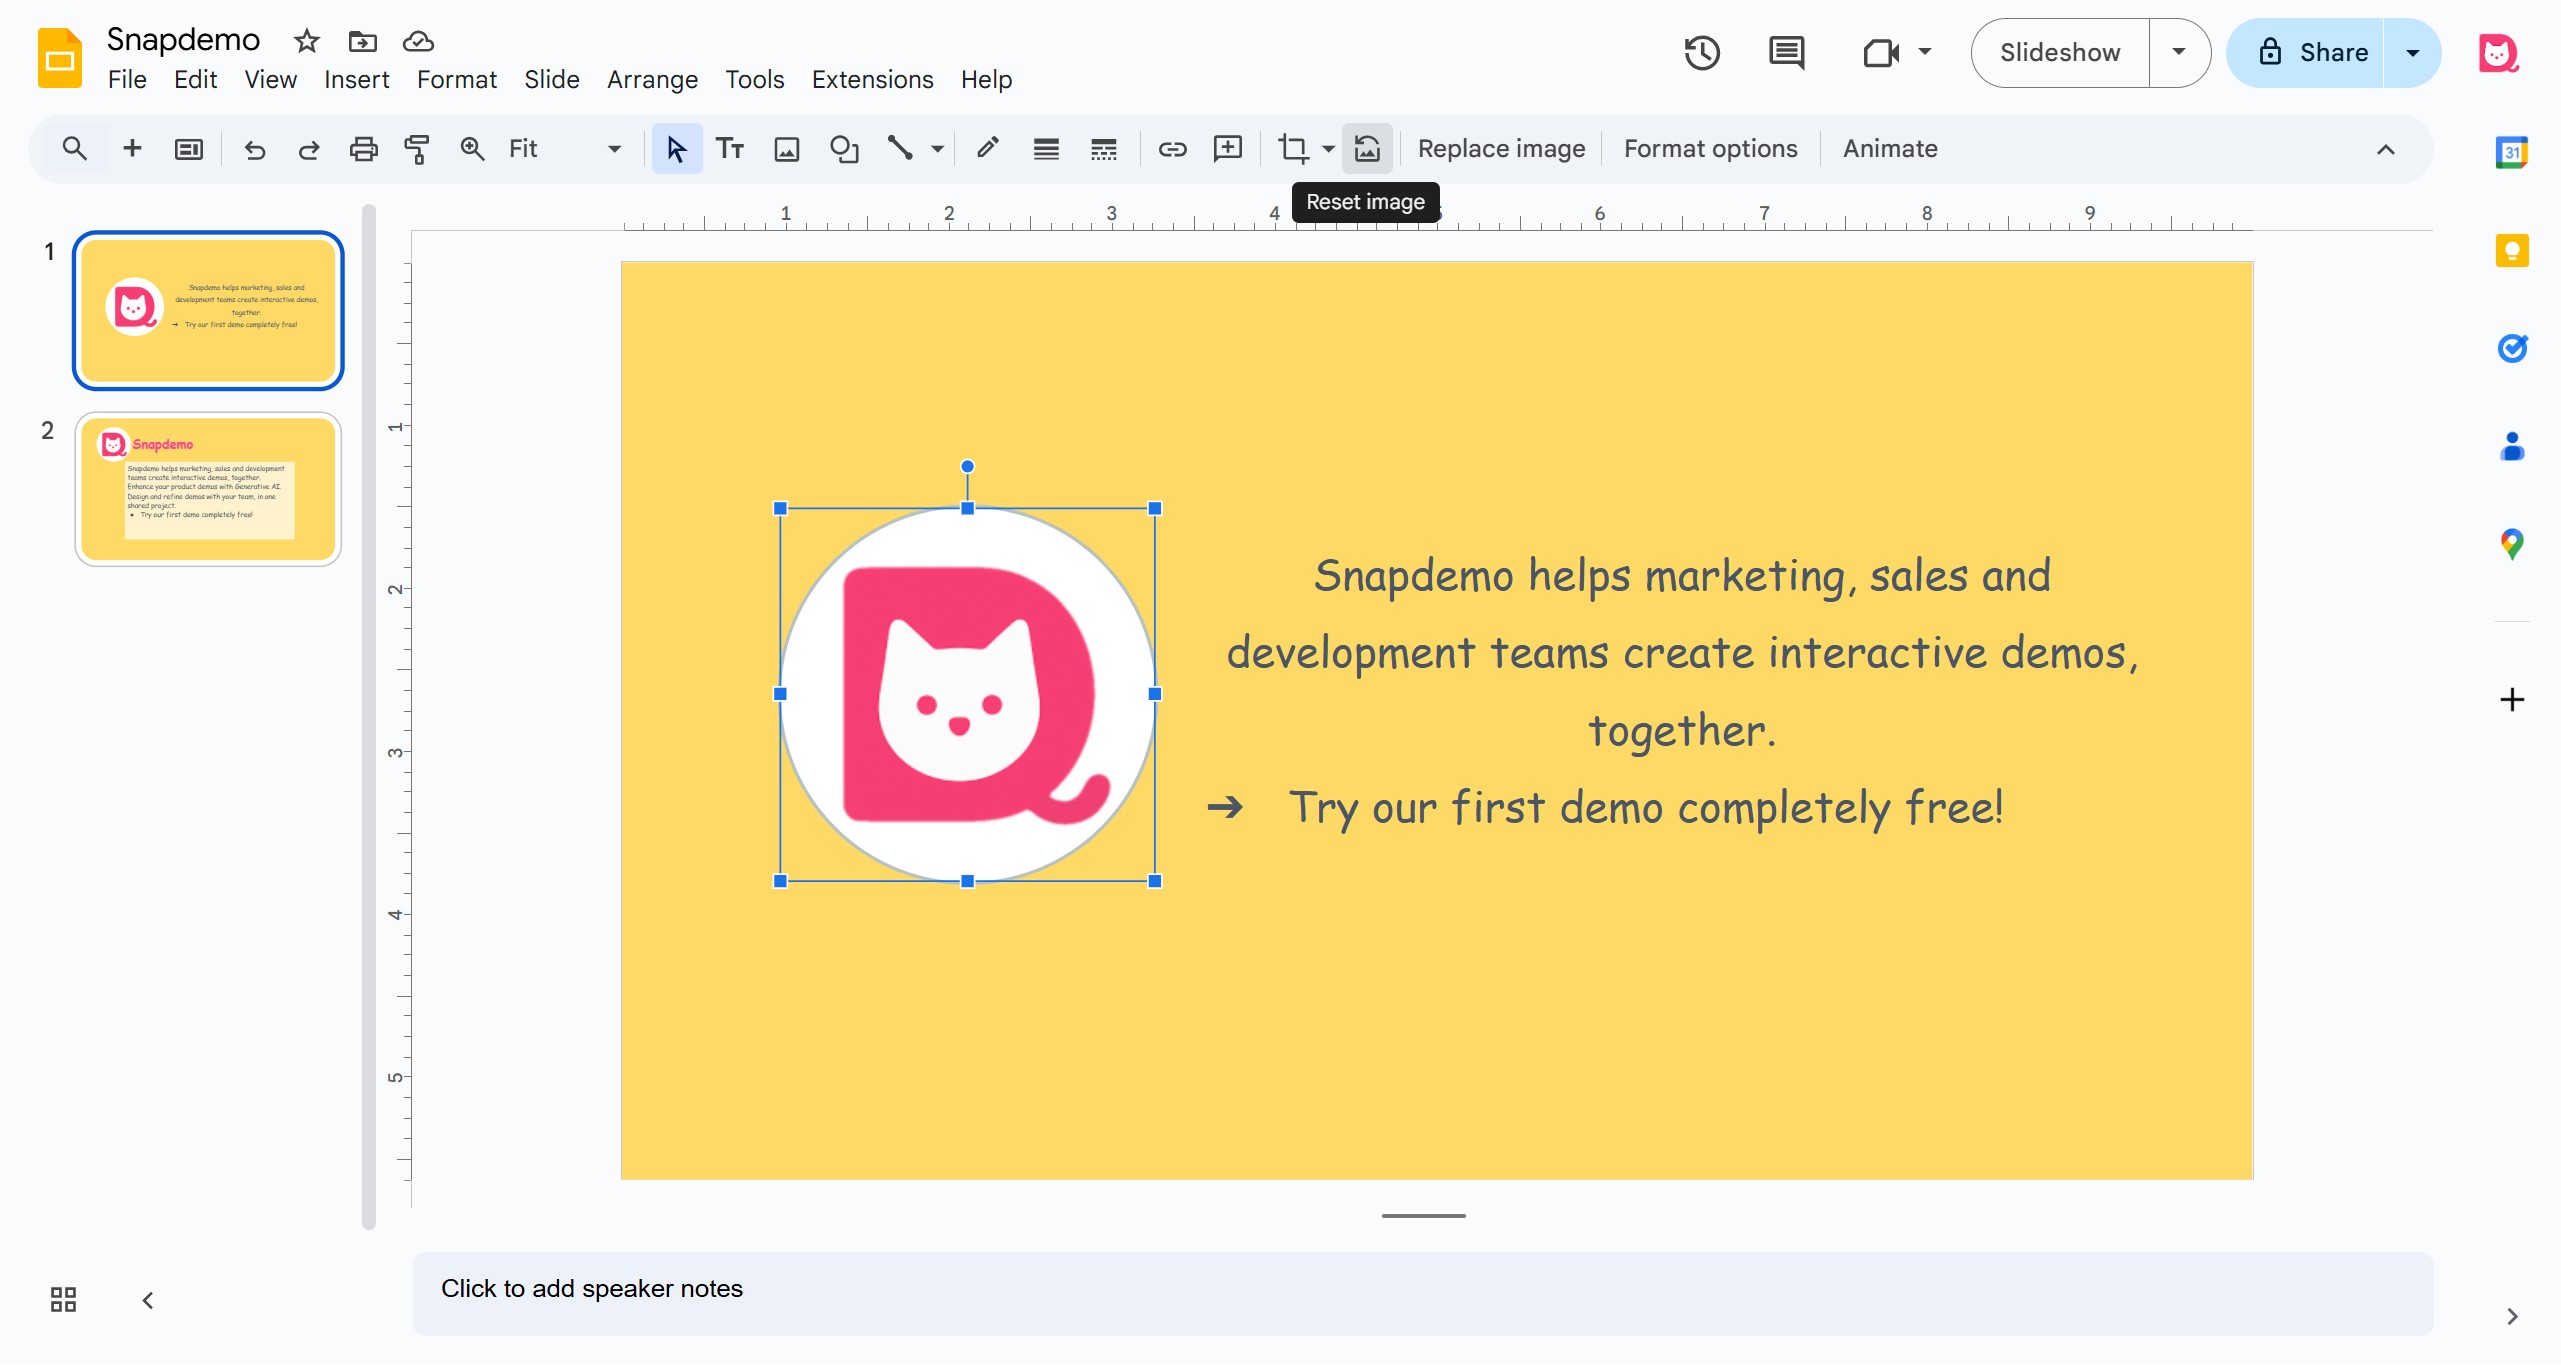
Task: Open the Arrange menu
Action: [x=652, y=79]
